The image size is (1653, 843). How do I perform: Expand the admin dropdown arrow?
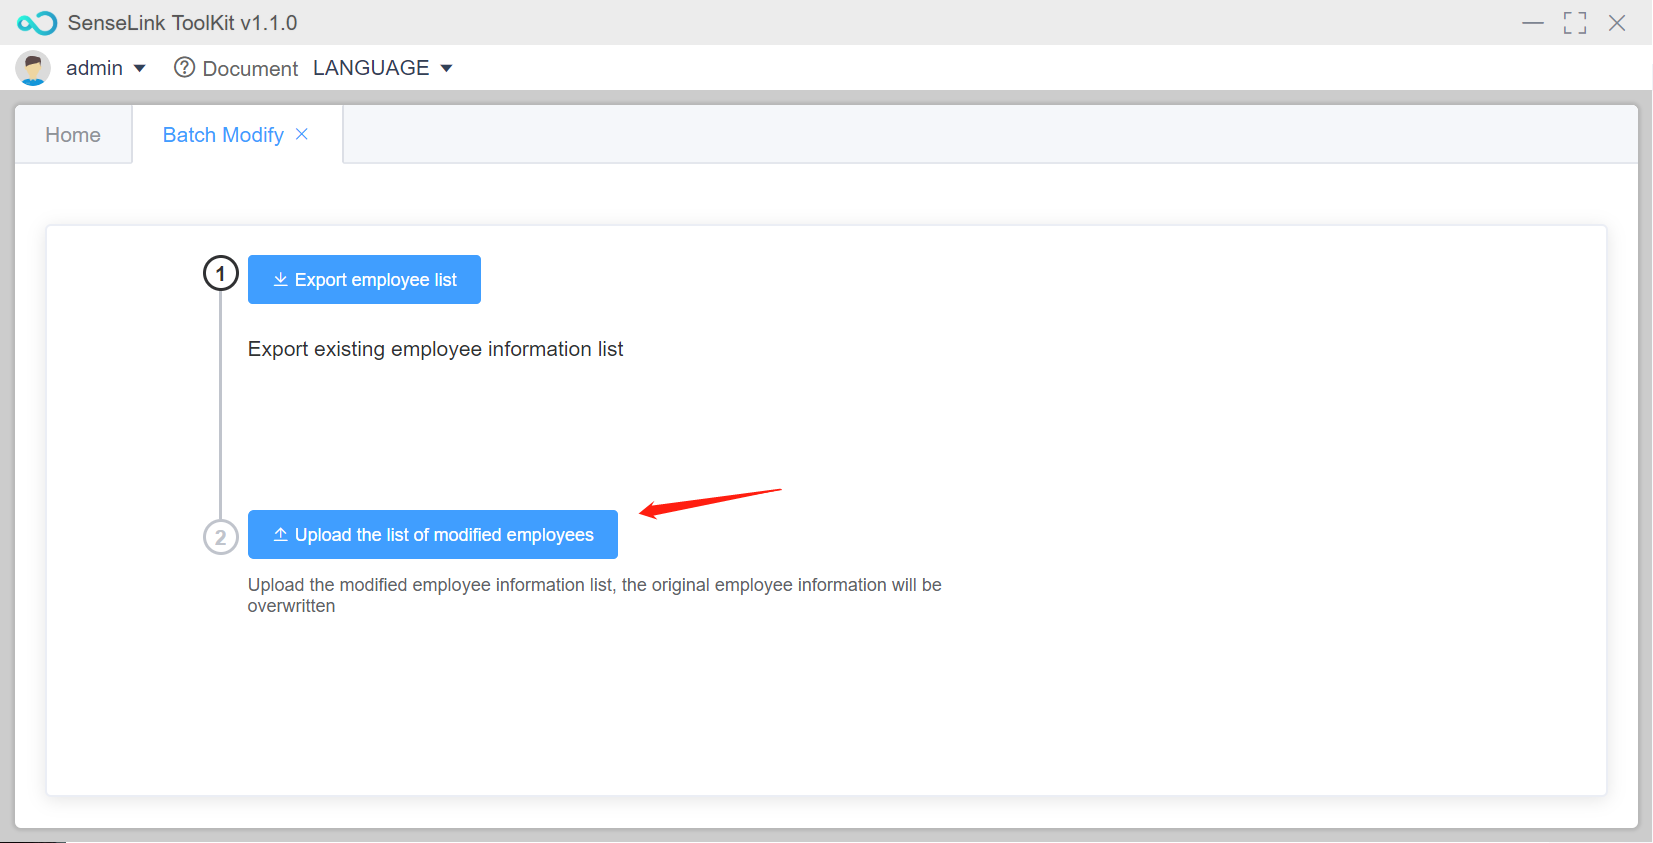pyautogui.click(x=140, y=68)
